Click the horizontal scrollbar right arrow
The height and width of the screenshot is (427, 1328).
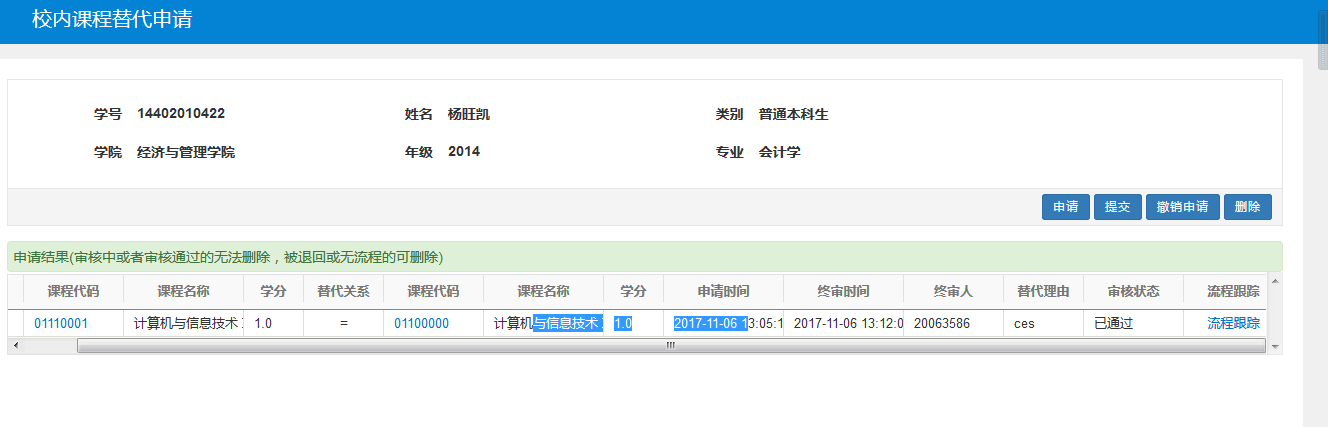click(x=1259, y=345)
